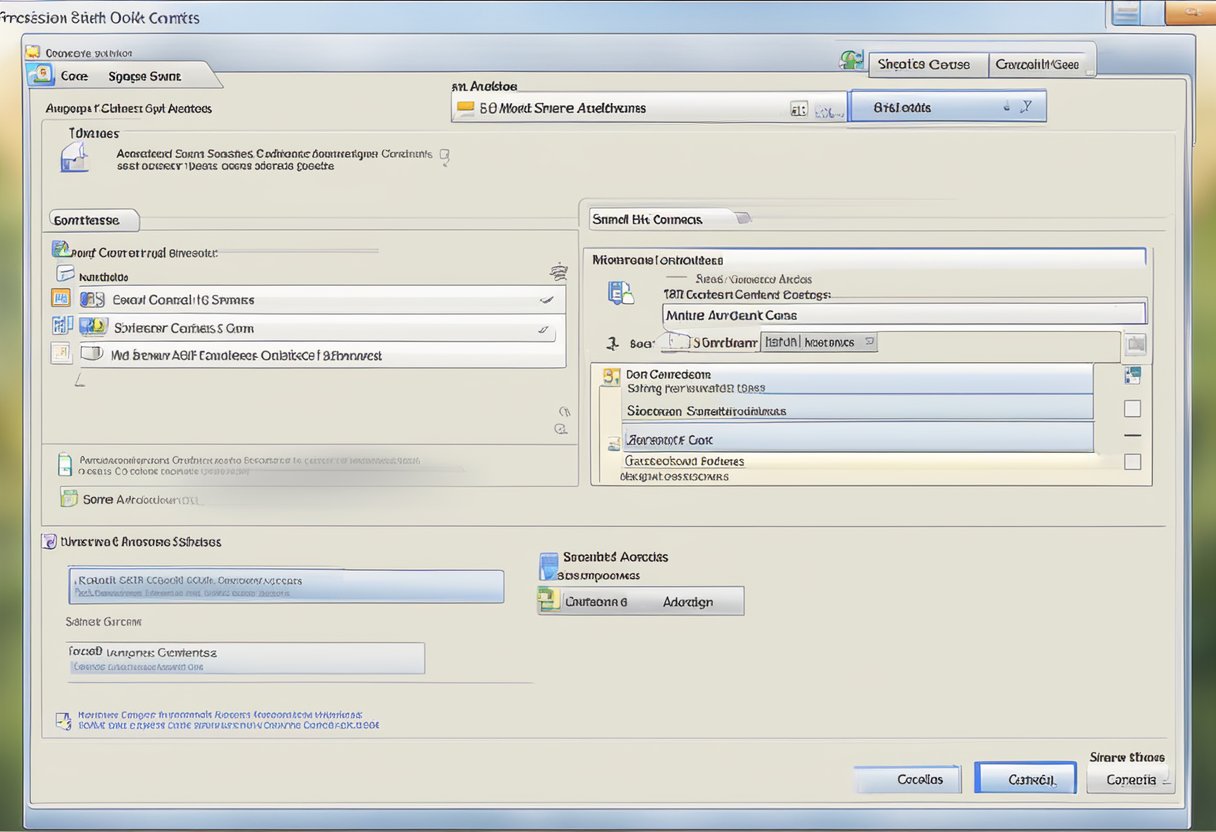Click the Mnture Avrdent Coes input field

[903, 315]
